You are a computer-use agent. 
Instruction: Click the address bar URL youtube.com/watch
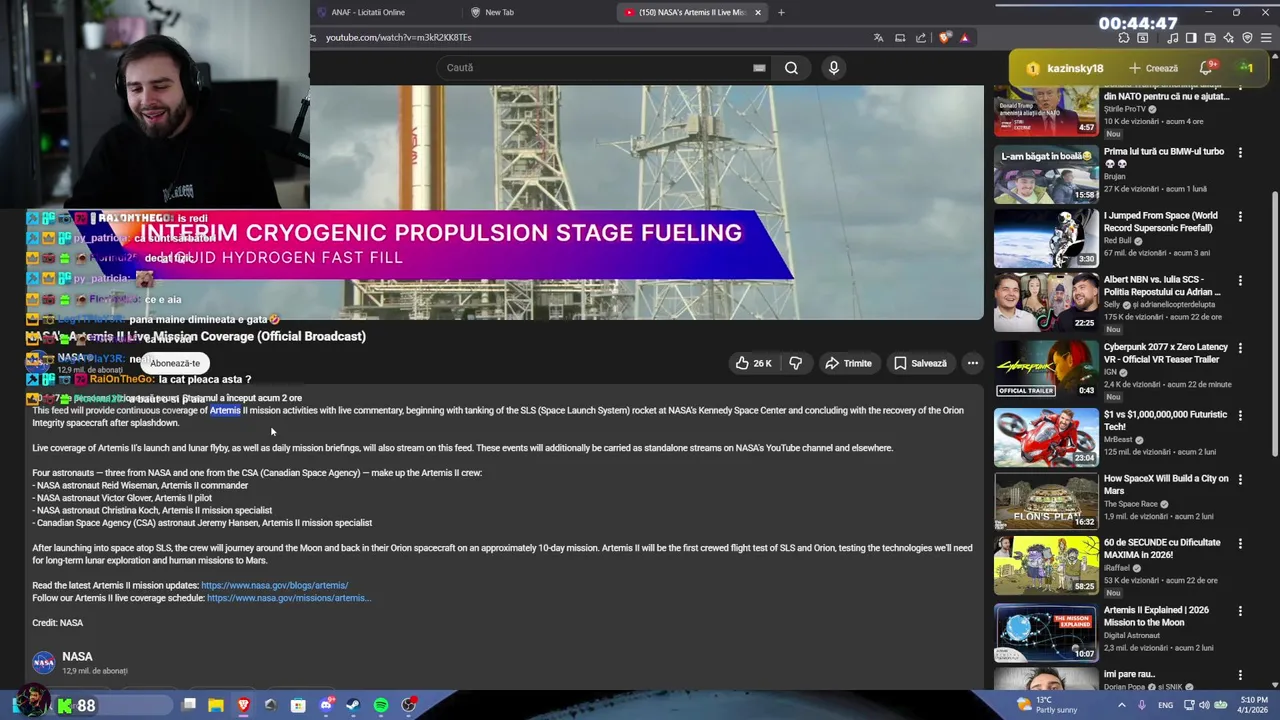(398, 38)
